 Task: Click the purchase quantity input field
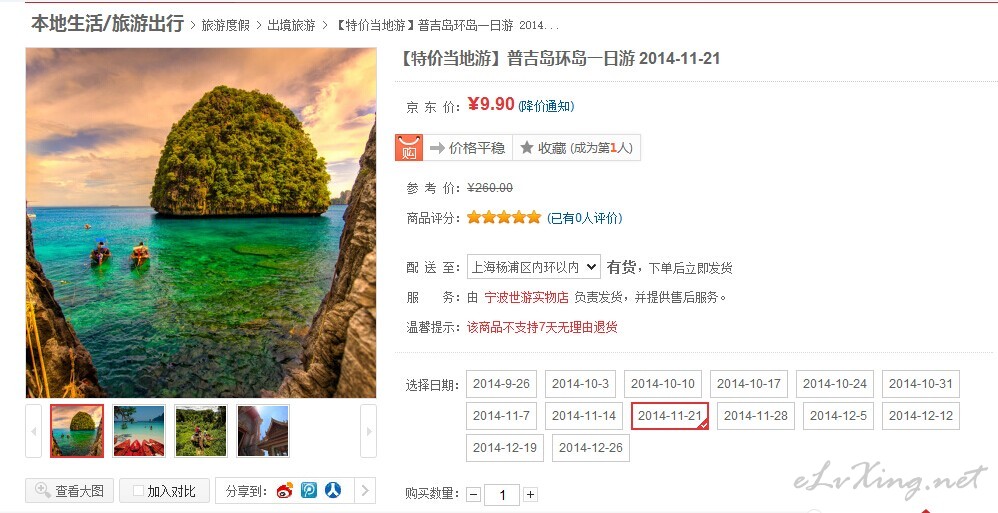pyautogui.click(x=502, y=495)
